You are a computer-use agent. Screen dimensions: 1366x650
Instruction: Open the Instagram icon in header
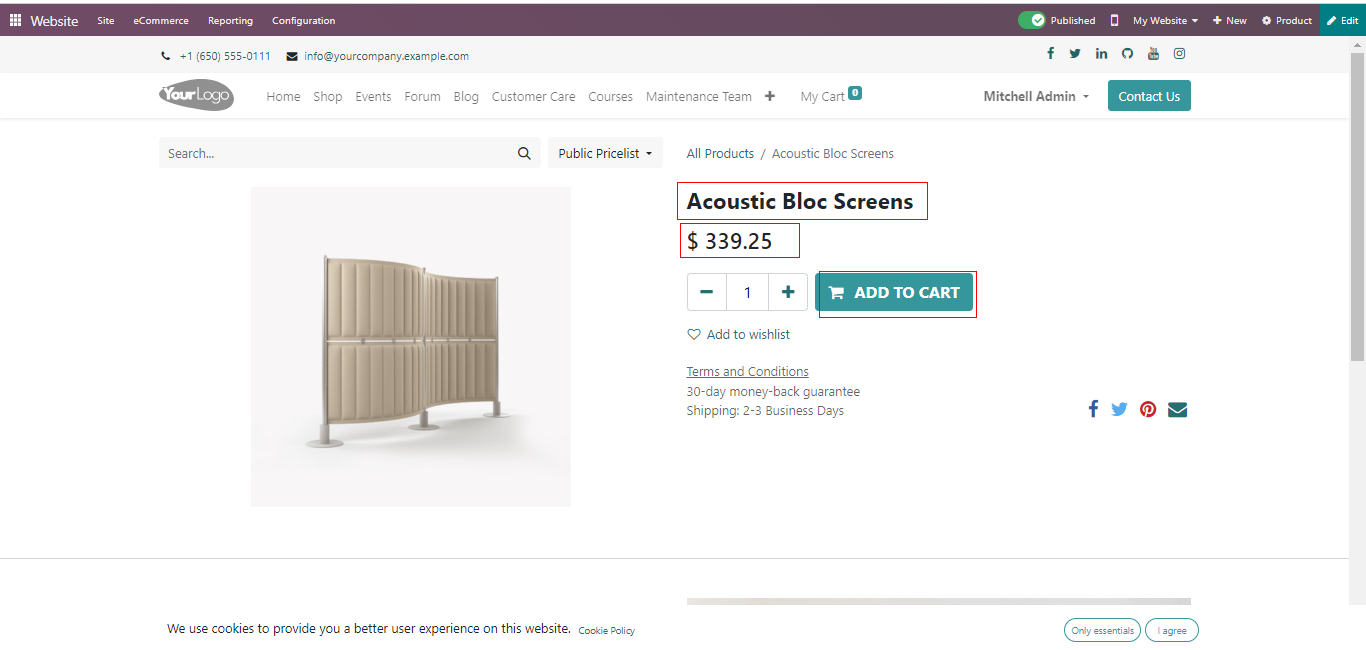coord(1179,54)
